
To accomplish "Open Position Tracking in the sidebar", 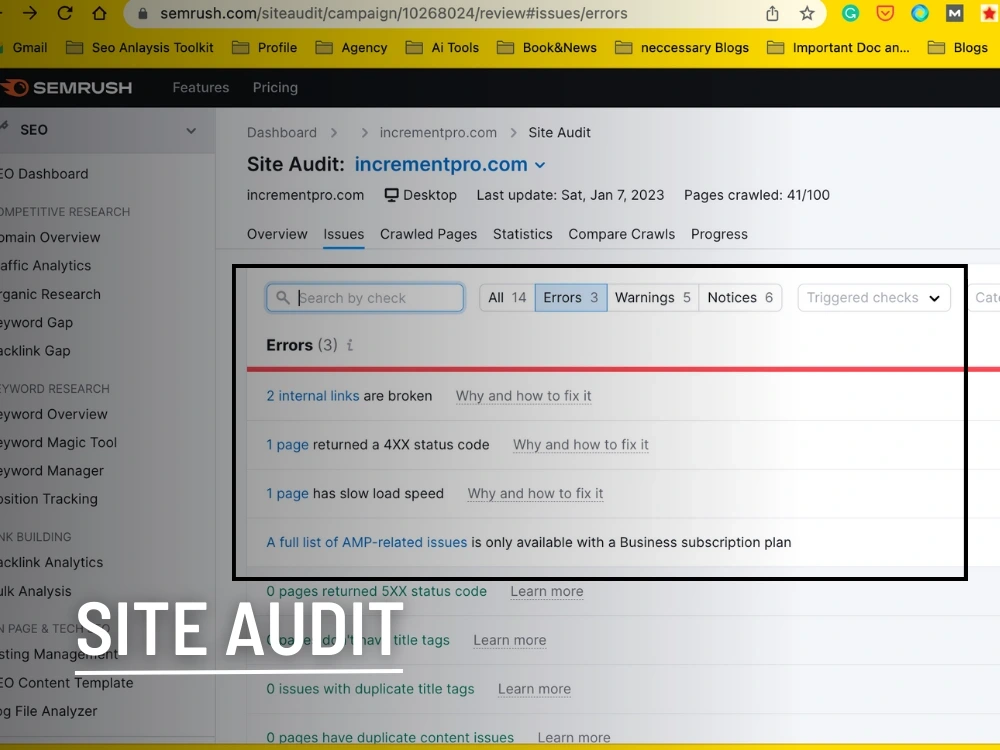I will [48, 499].
